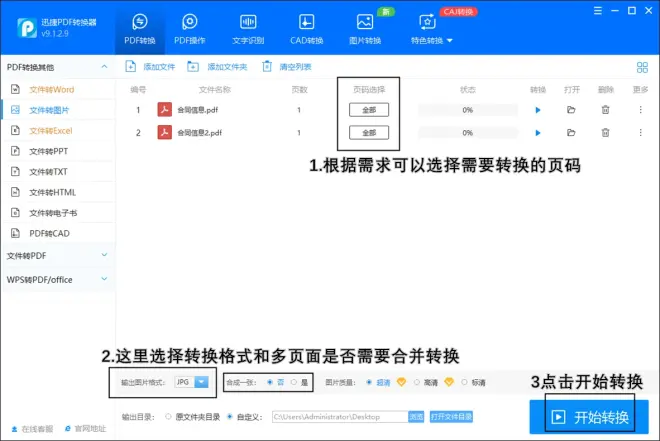The width and height of the screenshot is (660, 441).
Task: Click 开始转换 to start conversion
Action: [589, 417]
